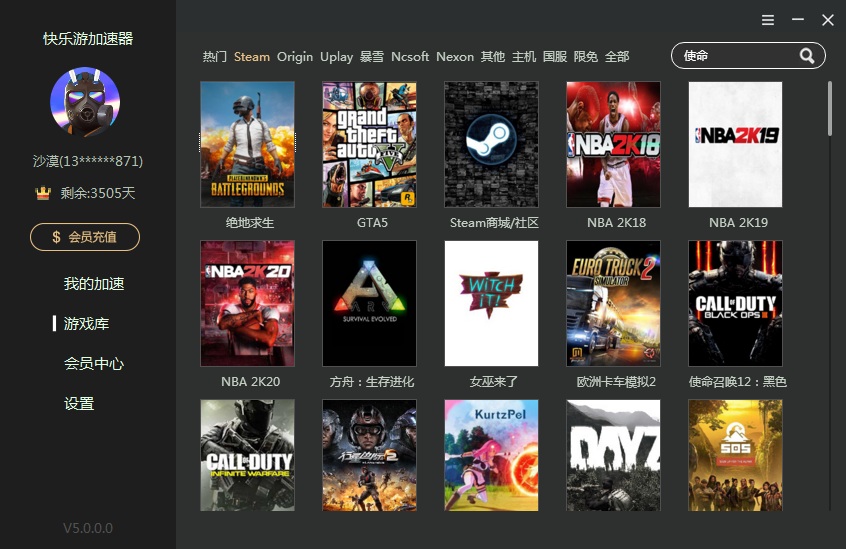Click the 使命召唤12：黑色 title
This screenshot has height=549, width=846.
coord(738,382)
